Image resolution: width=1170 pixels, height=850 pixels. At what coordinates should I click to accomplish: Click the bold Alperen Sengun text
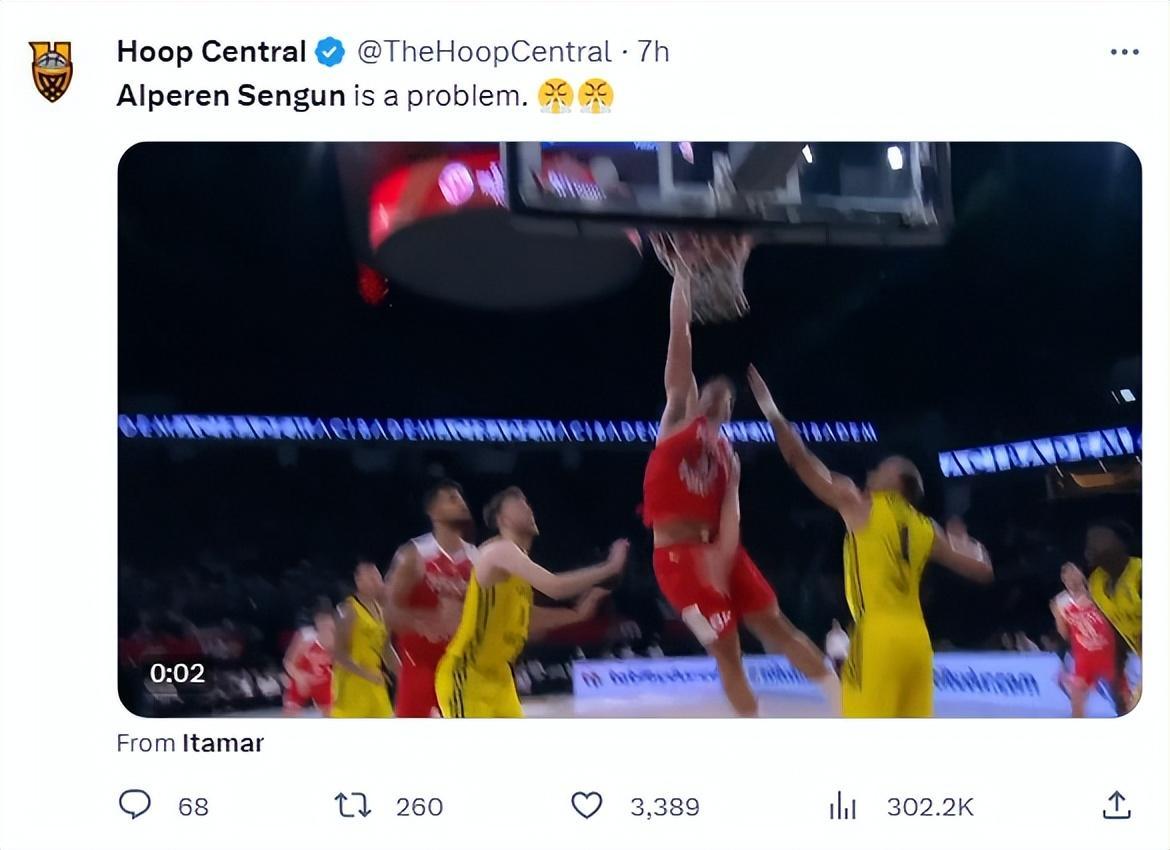click(231, 96)
